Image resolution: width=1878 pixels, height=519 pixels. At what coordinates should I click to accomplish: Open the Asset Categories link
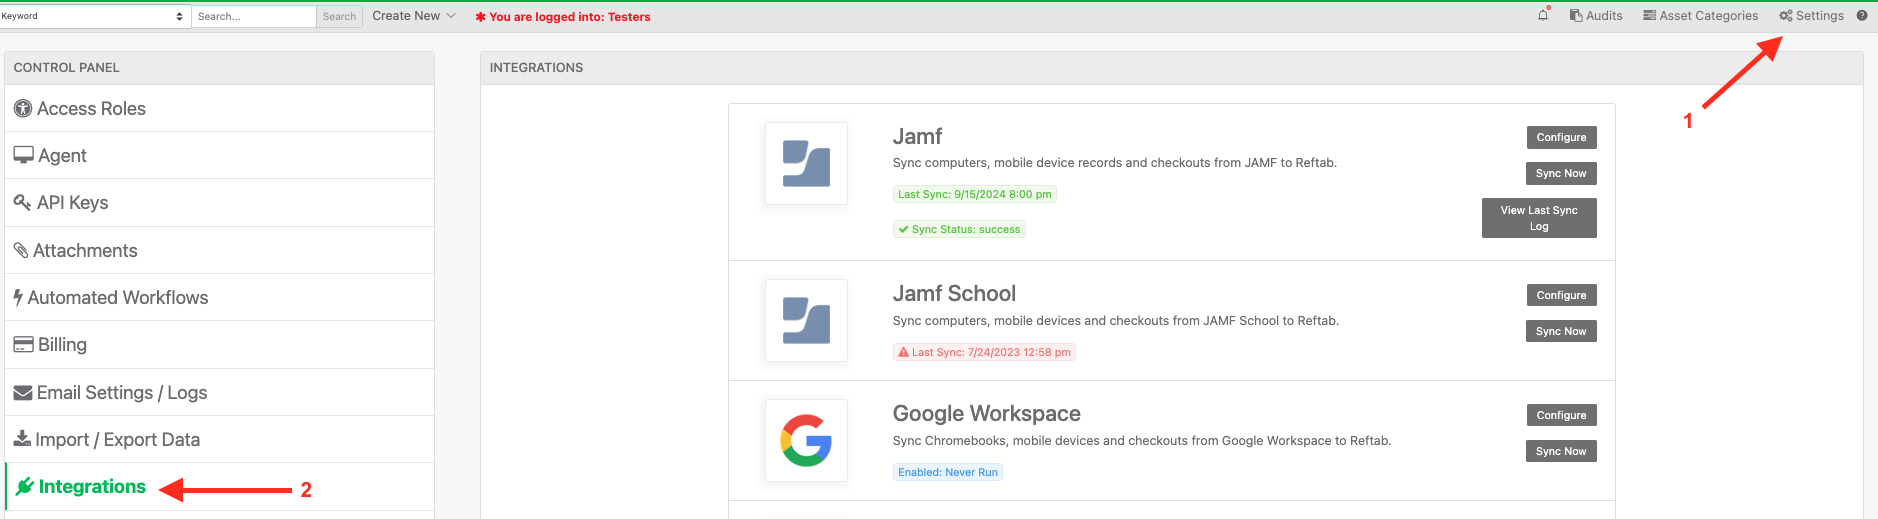pos(1700,16)
